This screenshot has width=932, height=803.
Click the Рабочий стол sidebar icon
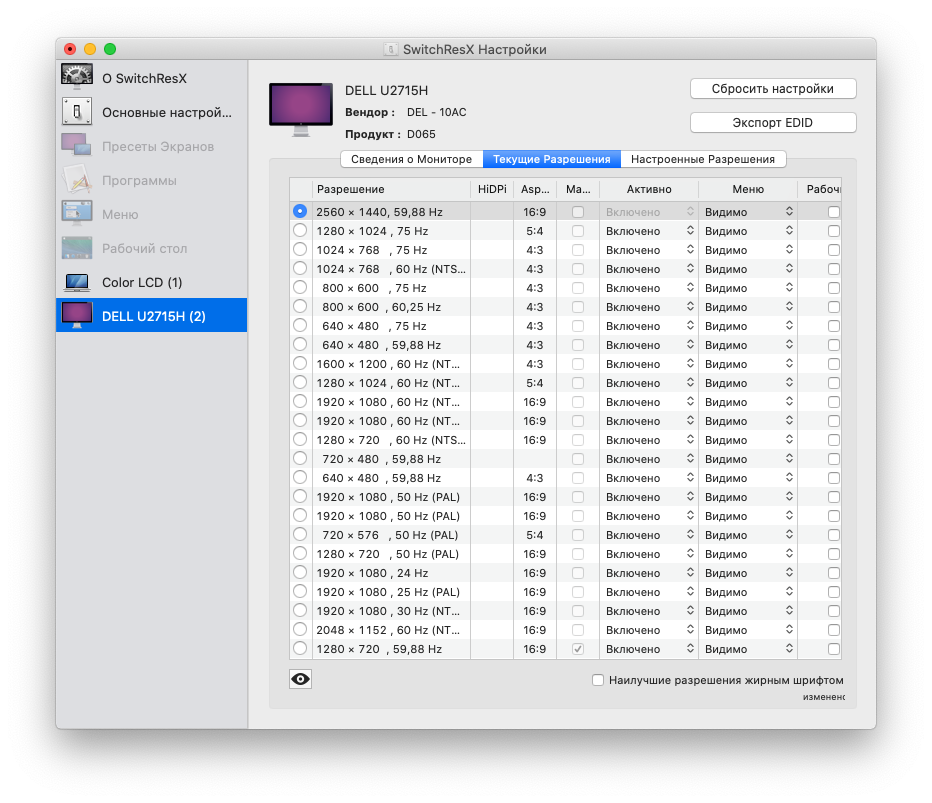point(77,248)
